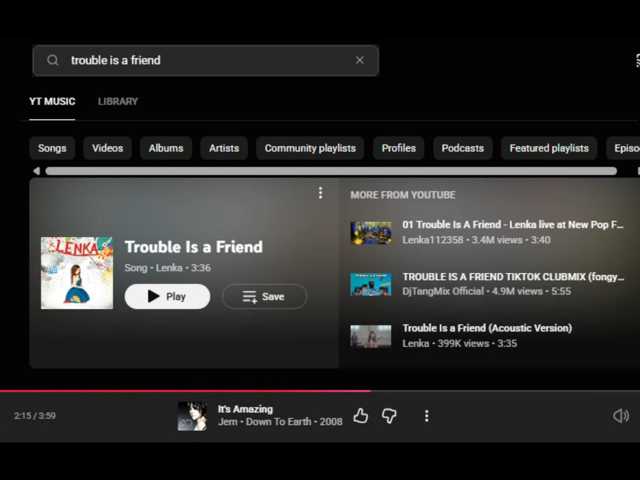Switch to the LIBRARY tab
Screen dimensions: 640x480
coord(118,102)
